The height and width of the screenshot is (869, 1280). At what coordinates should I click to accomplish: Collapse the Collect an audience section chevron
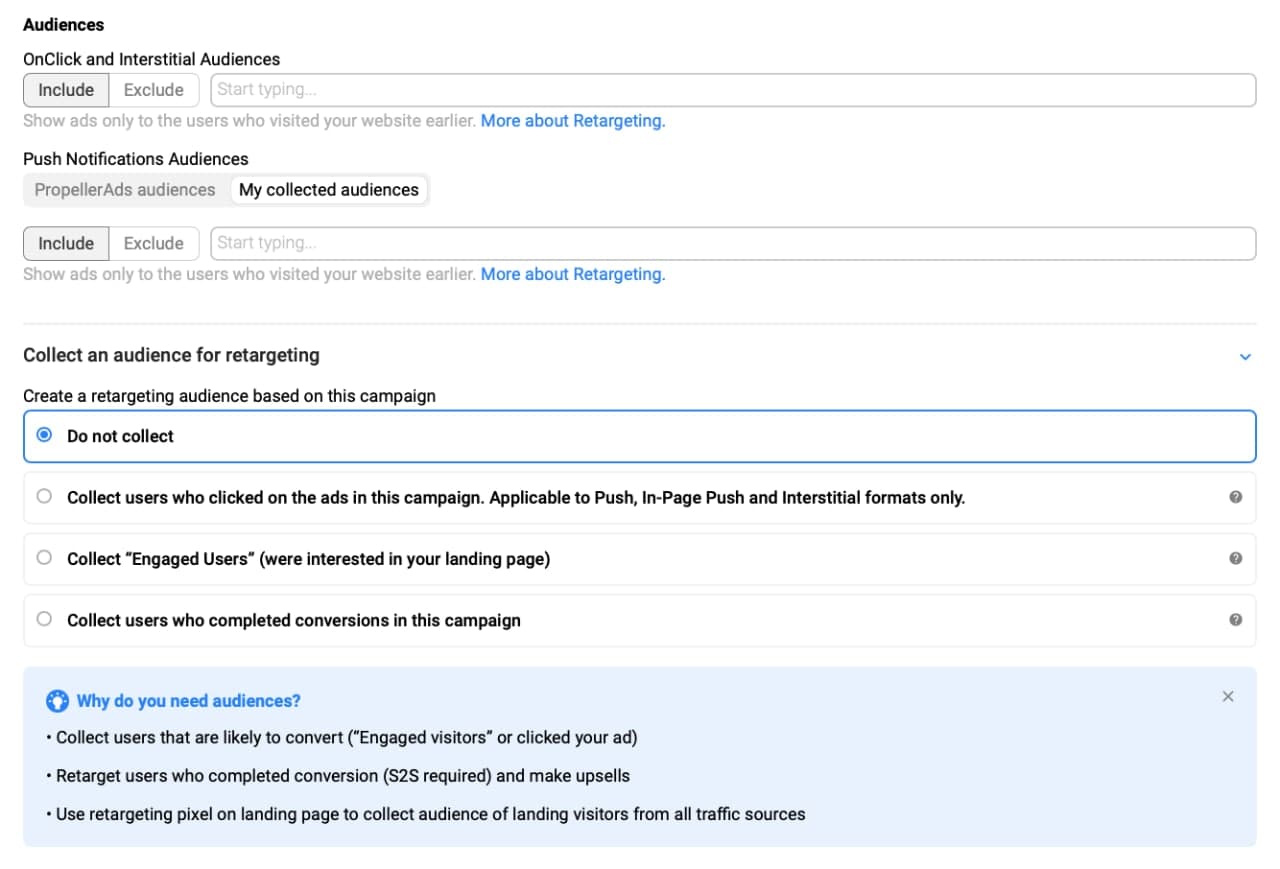1245,357
